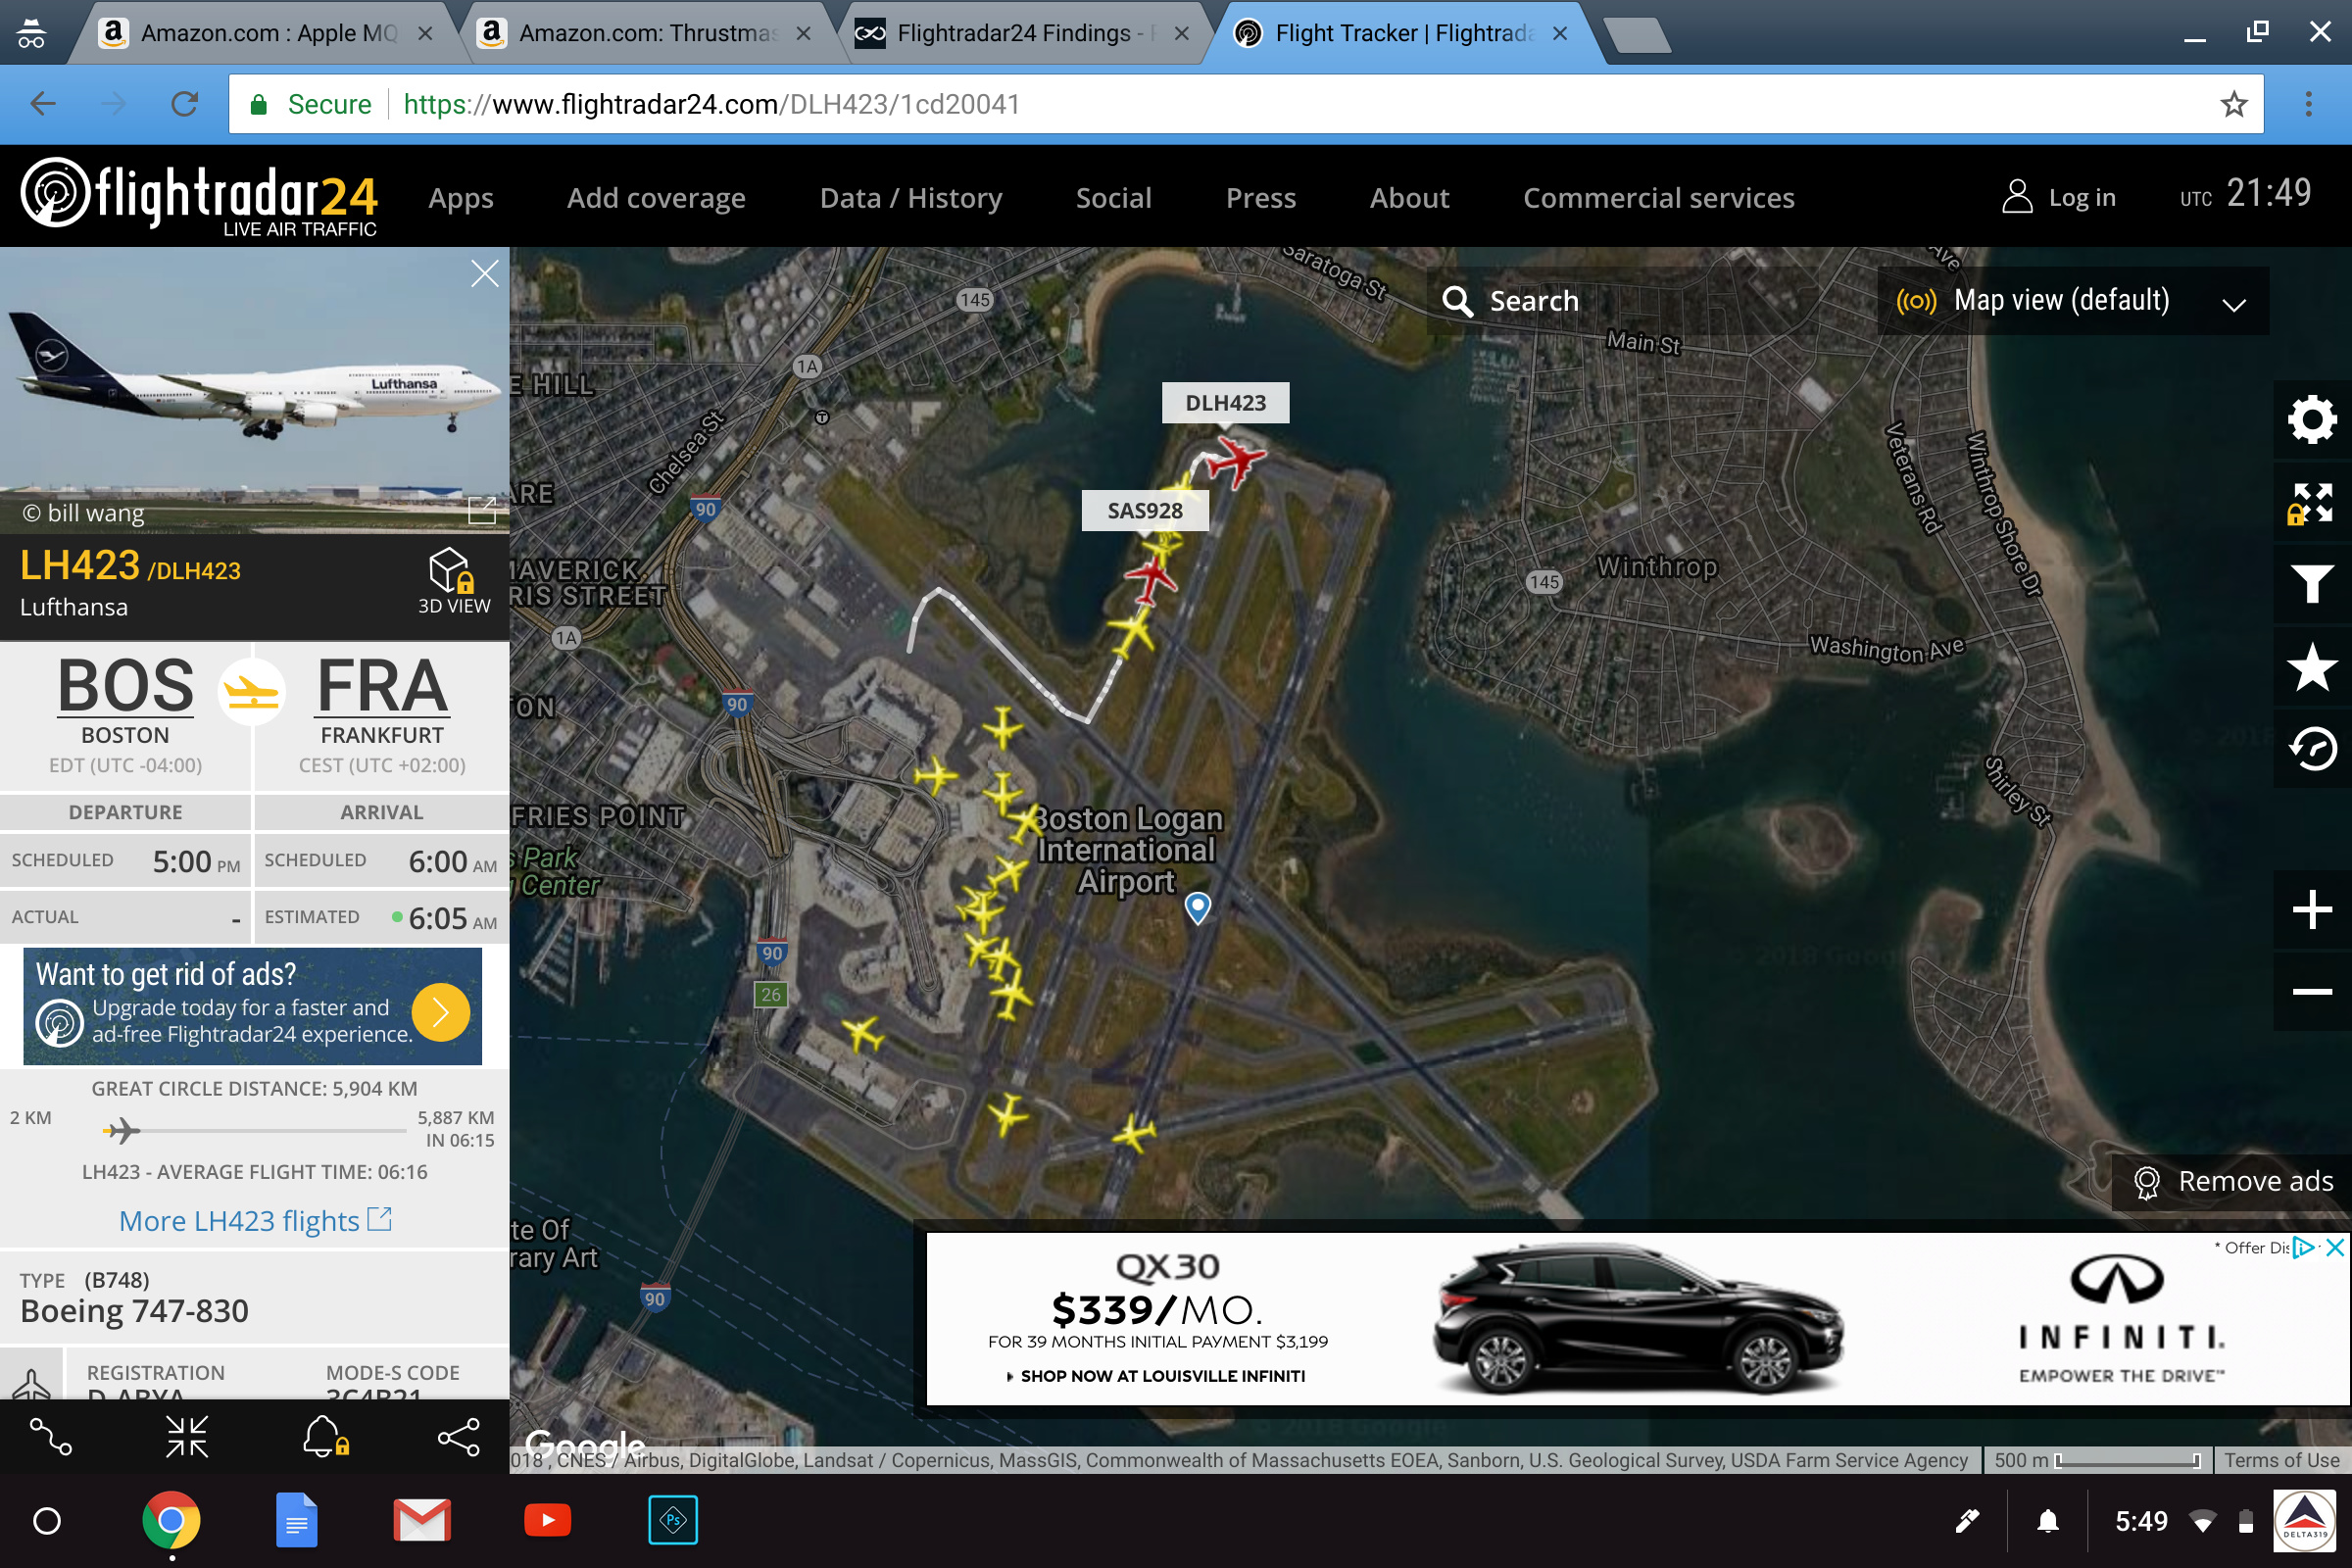Toggle follow aircraft center icon
The image size is (2352, 1568).
tap(187, 1437)
